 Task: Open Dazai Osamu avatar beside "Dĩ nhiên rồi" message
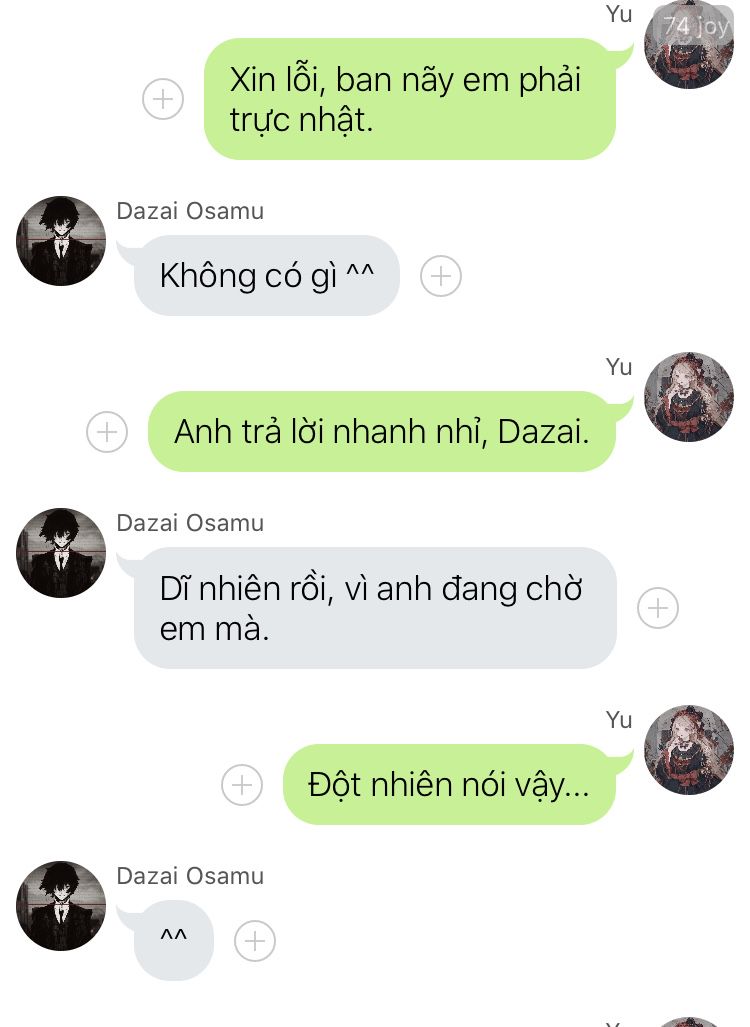click(61, 553)
